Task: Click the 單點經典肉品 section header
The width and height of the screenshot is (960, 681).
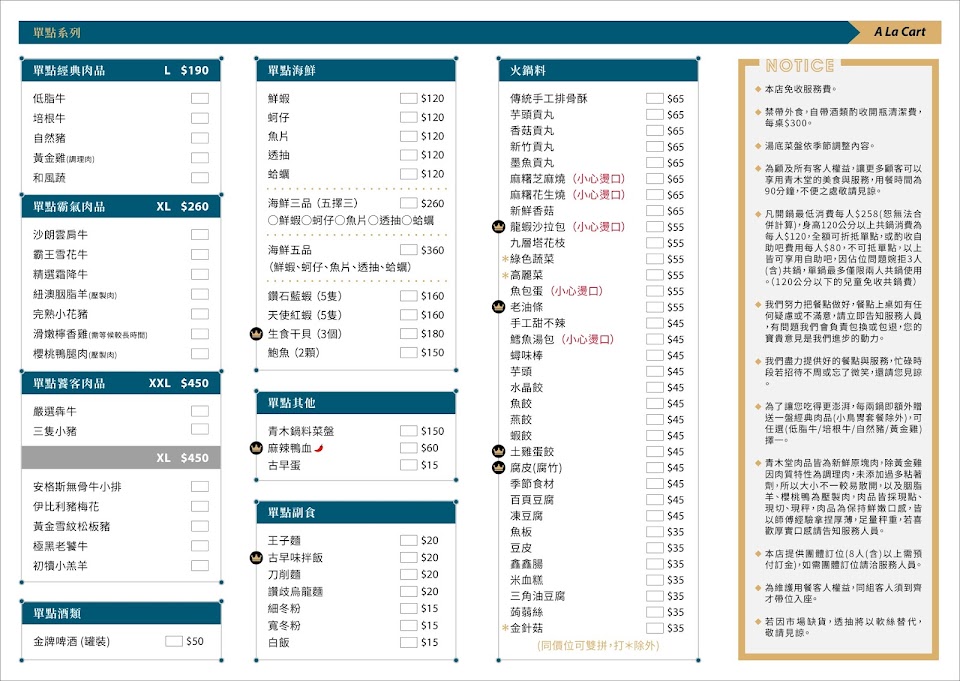Action: tap(121, 70)
